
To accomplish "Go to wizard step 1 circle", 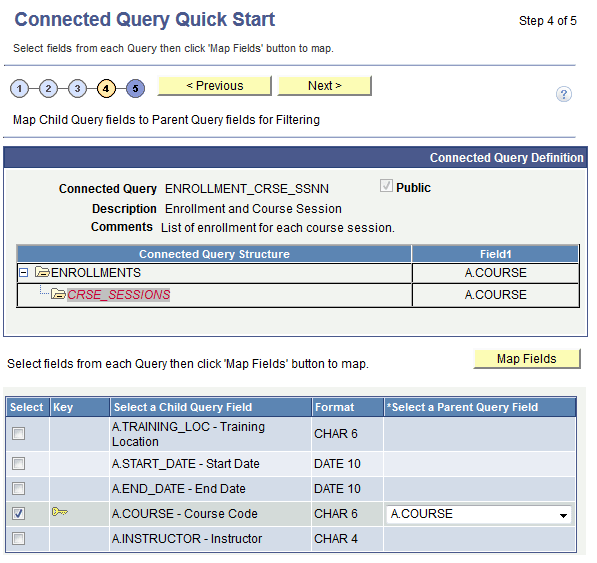I will click(x=19, y=89).
